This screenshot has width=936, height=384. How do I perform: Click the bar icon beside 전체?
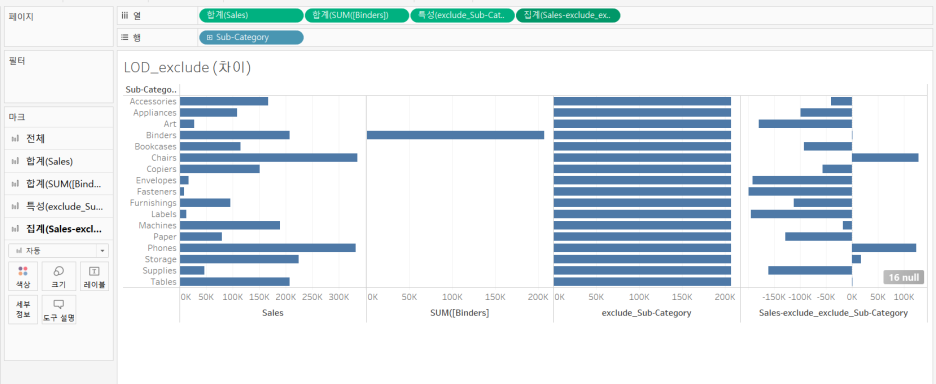click(15, 139)
